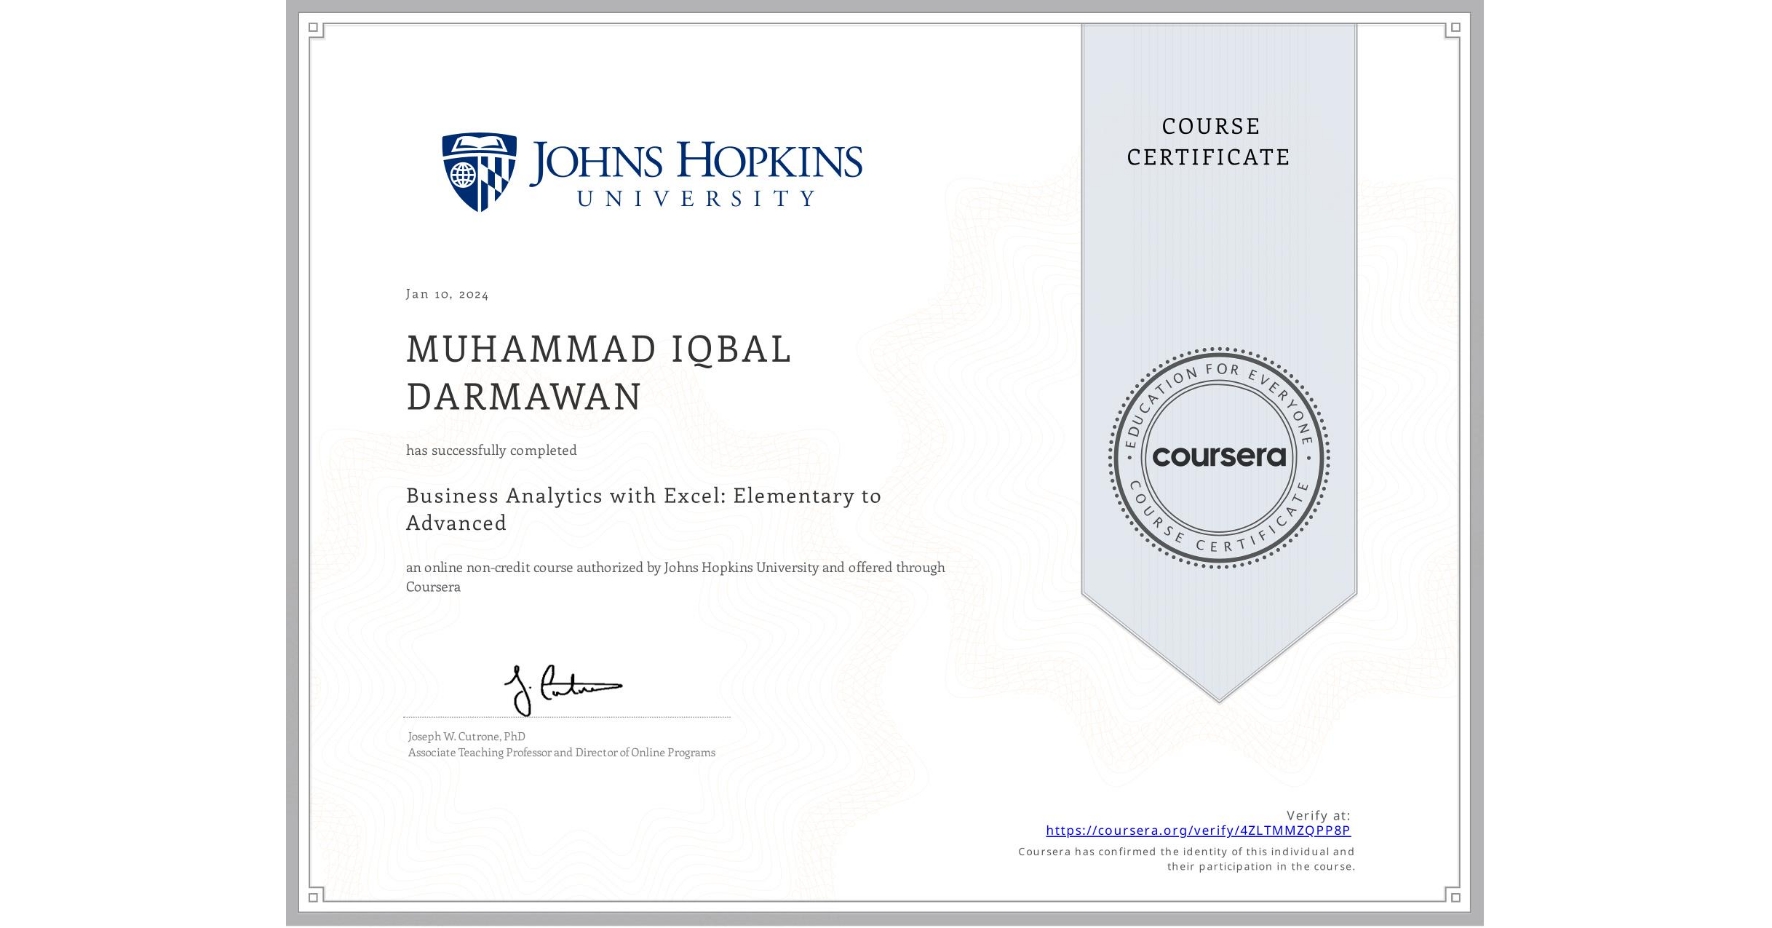Click the Jan 10, 2024 date
This screenshot has width=1772, height=928.
447,294
